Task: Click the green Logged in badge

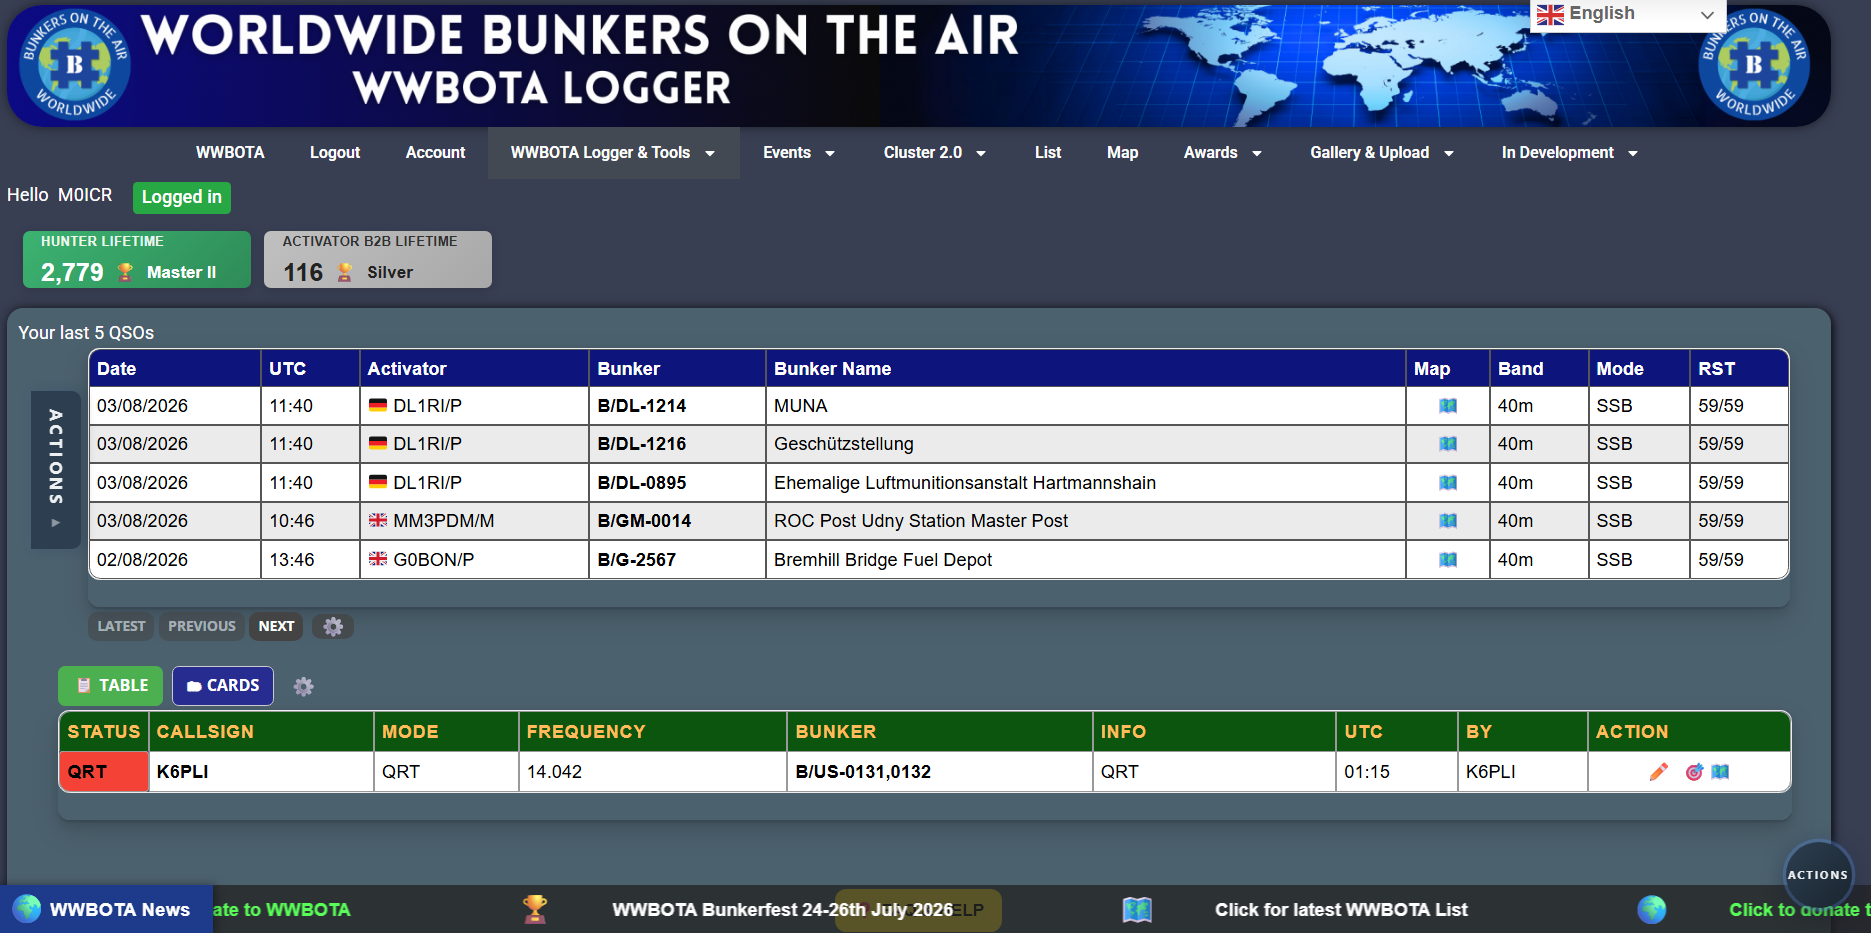Action: pyautogui.click(x=182, y=197)
